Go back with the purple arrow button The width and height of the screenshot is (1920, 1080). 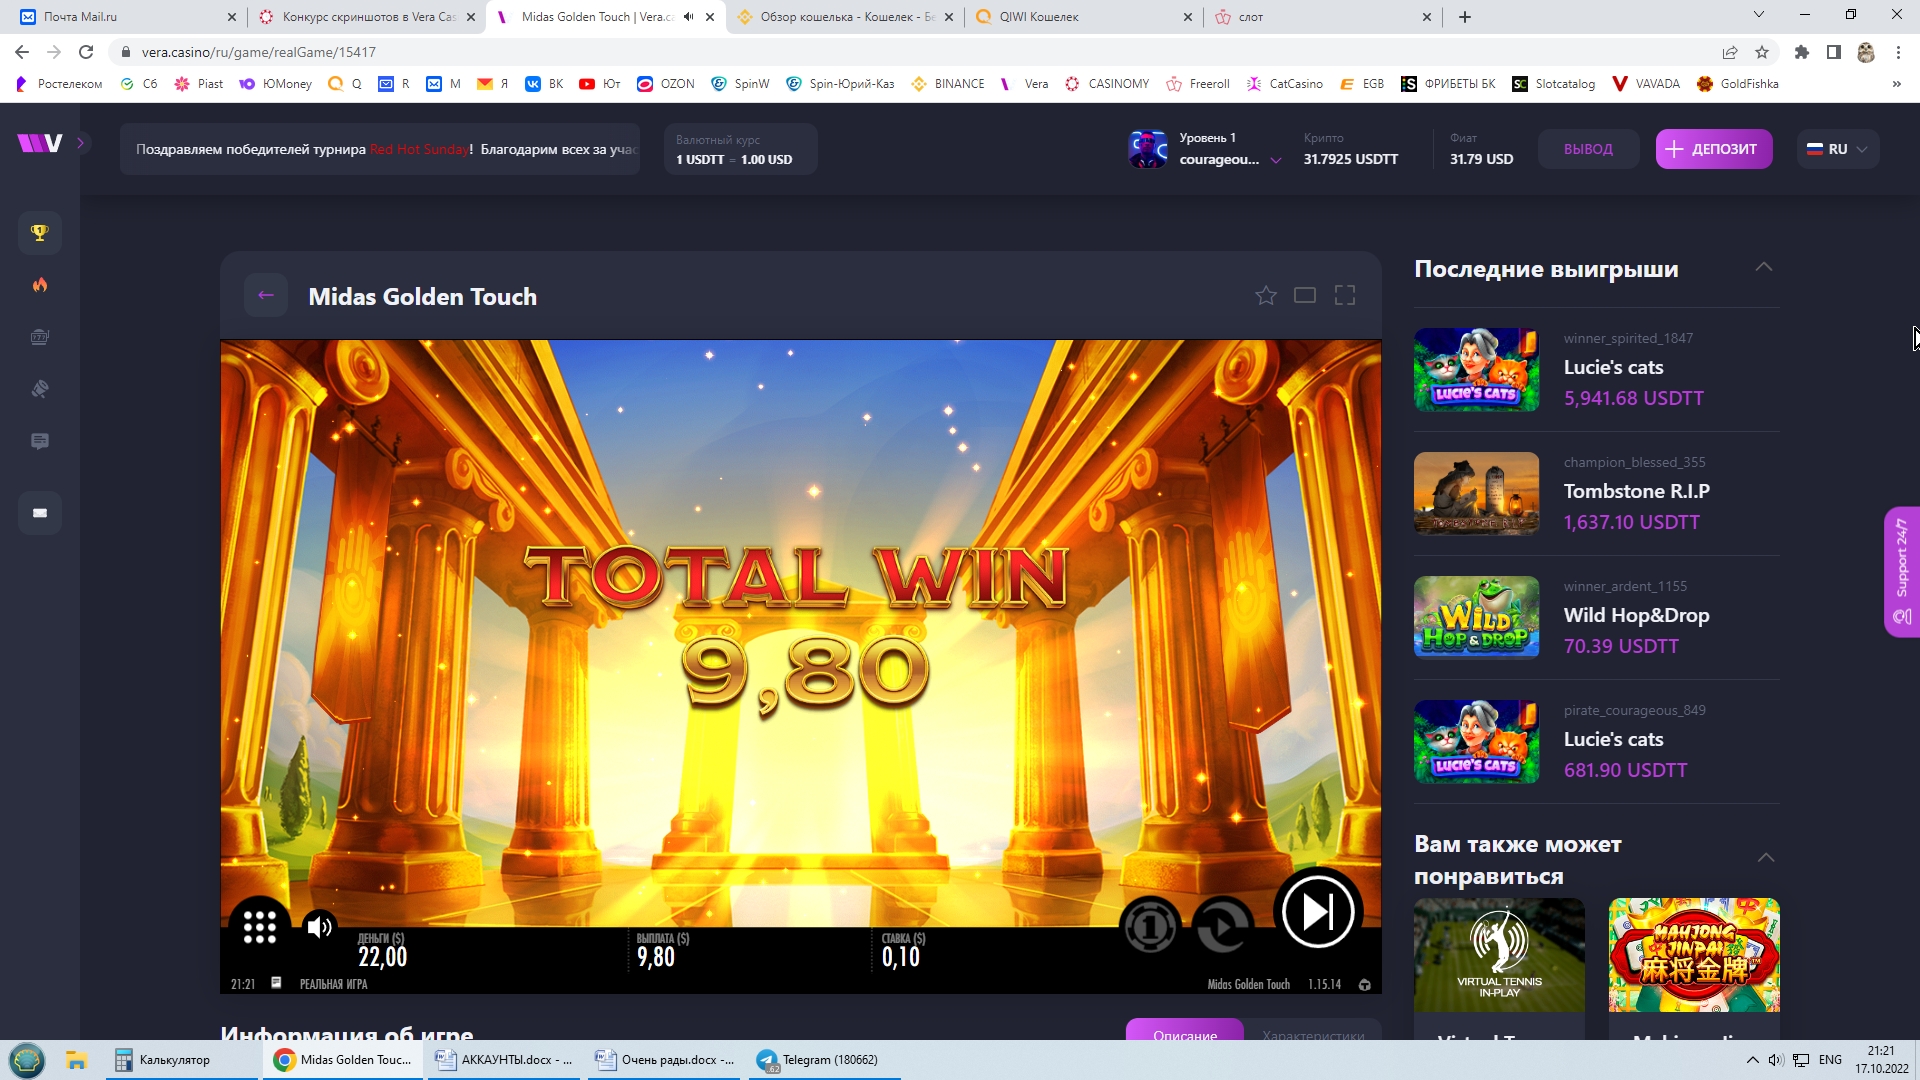pos(266,295)
